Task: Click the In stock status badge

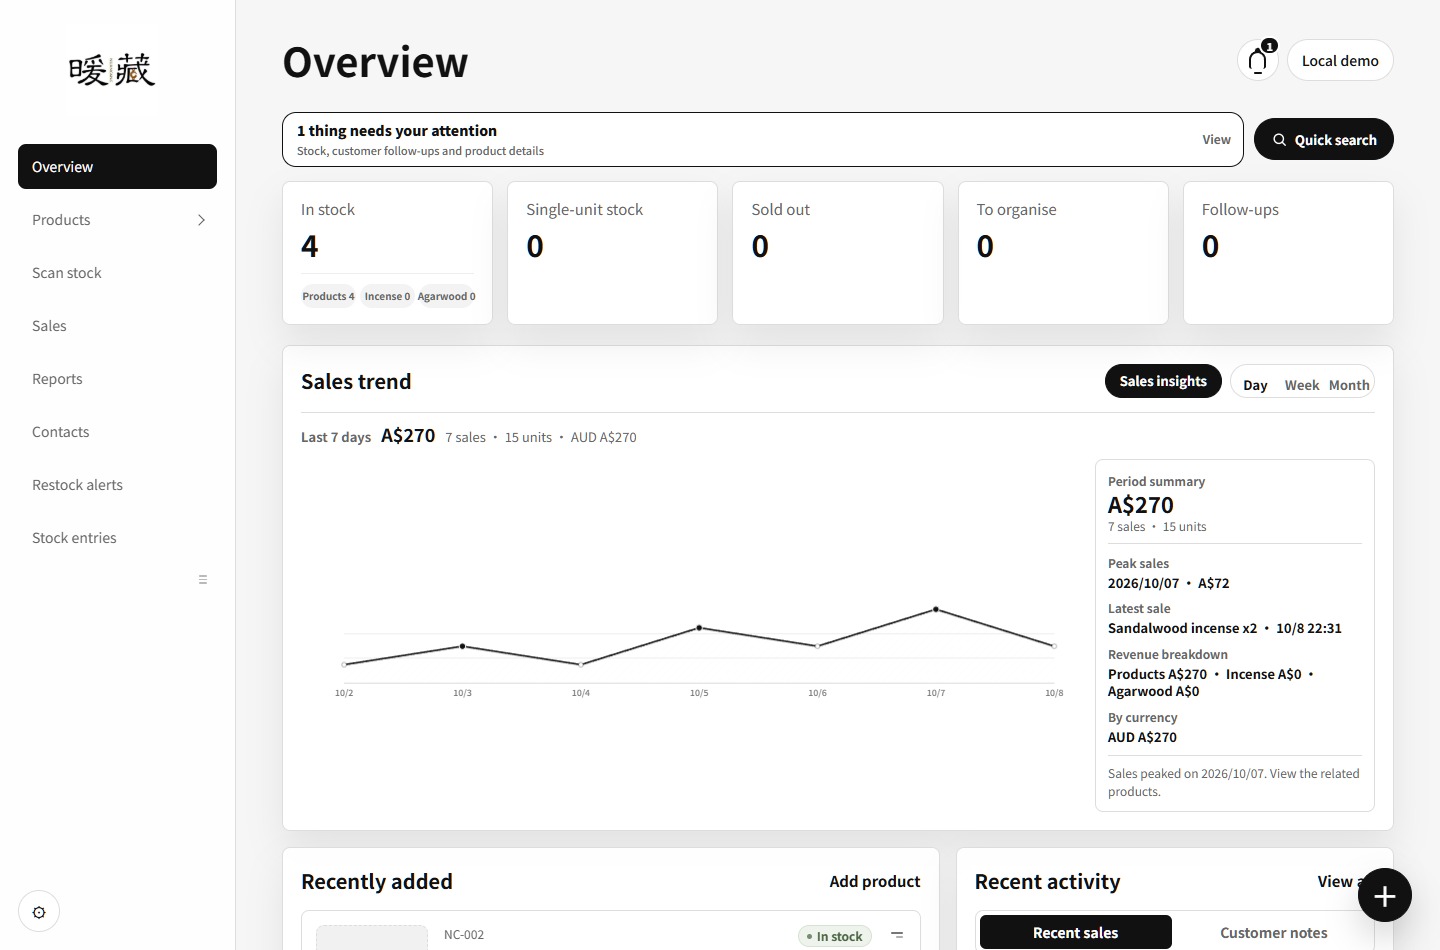Action: coord(835,936)
